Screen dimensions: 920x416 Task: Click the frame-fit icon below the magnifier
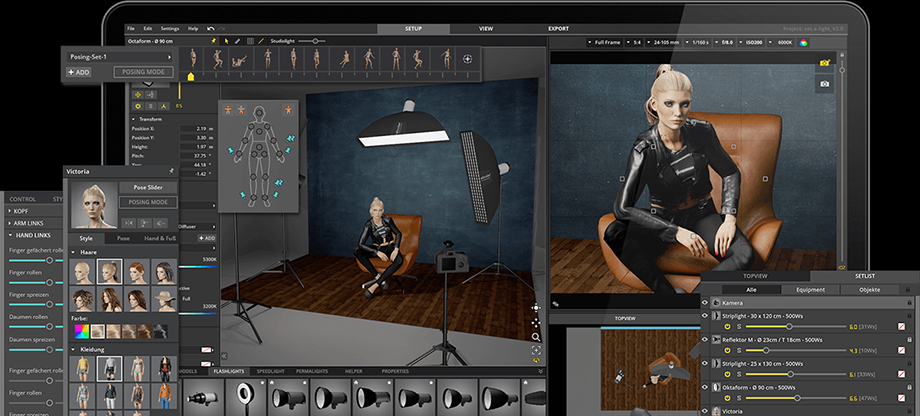536,350
